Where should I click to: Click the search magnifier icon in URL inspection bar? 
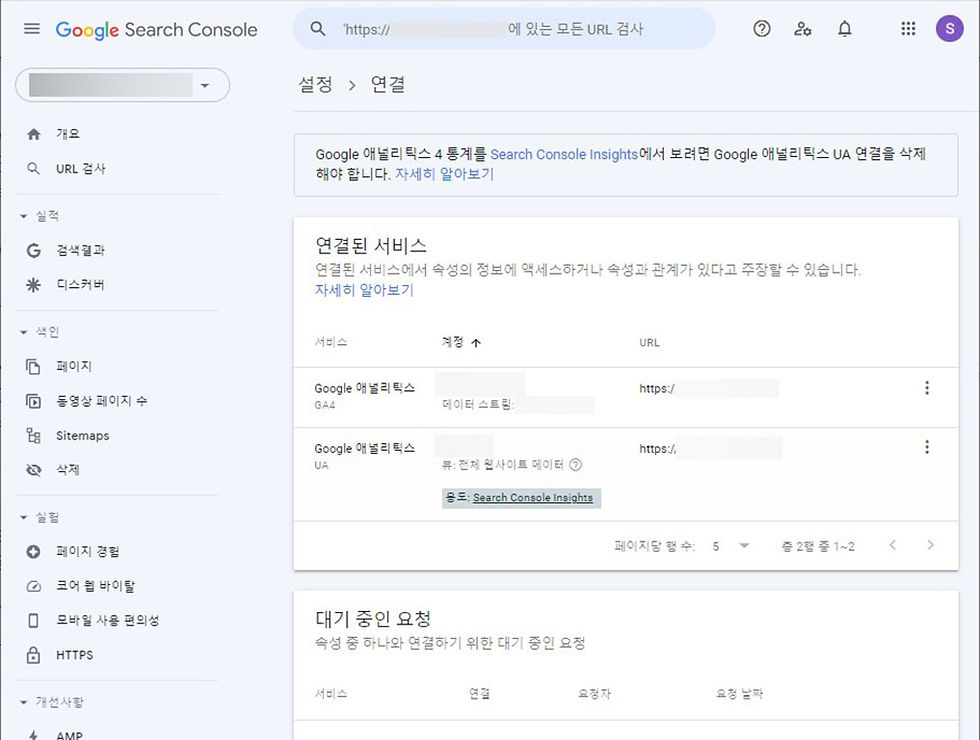pos(318,29)
